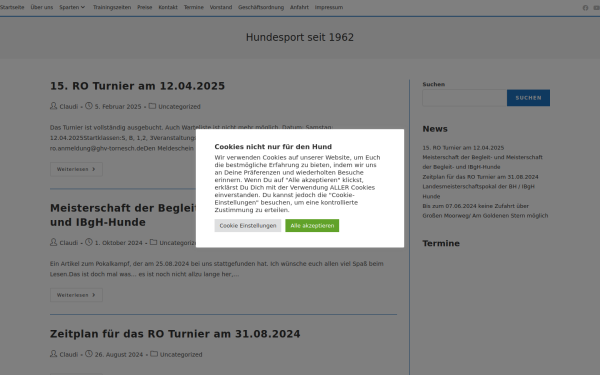Accept all cookies with Alle akzeptieren
Viewport: 600px width, 375px height.
point(312,226)
